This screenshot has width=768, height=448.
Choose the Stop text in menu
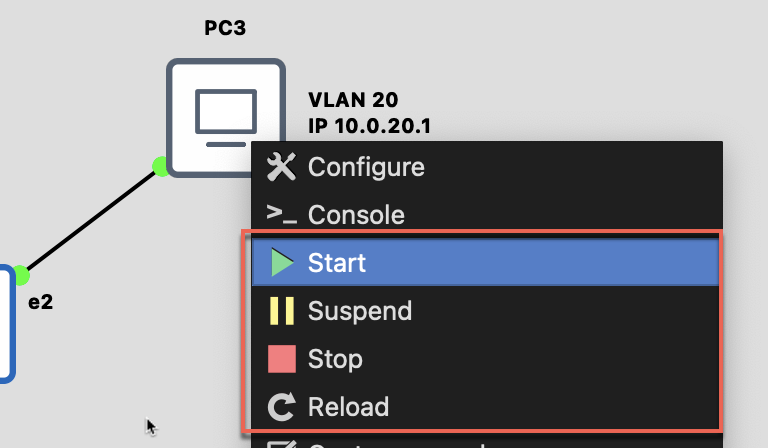335,359
